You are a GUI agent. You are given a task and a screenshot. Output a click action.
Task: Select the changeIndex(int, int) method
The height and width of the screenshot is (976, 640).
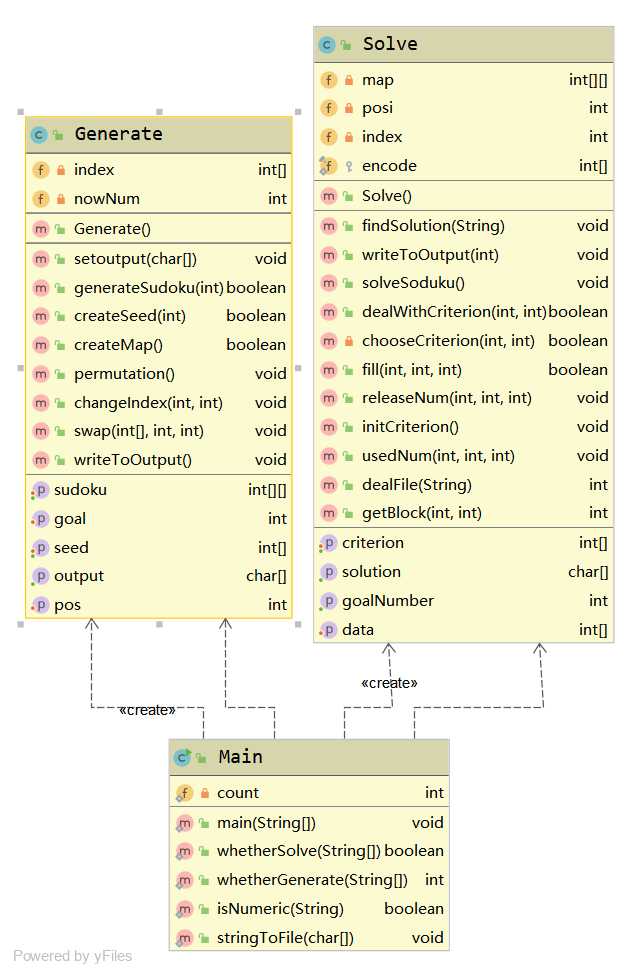pos(159,403)
